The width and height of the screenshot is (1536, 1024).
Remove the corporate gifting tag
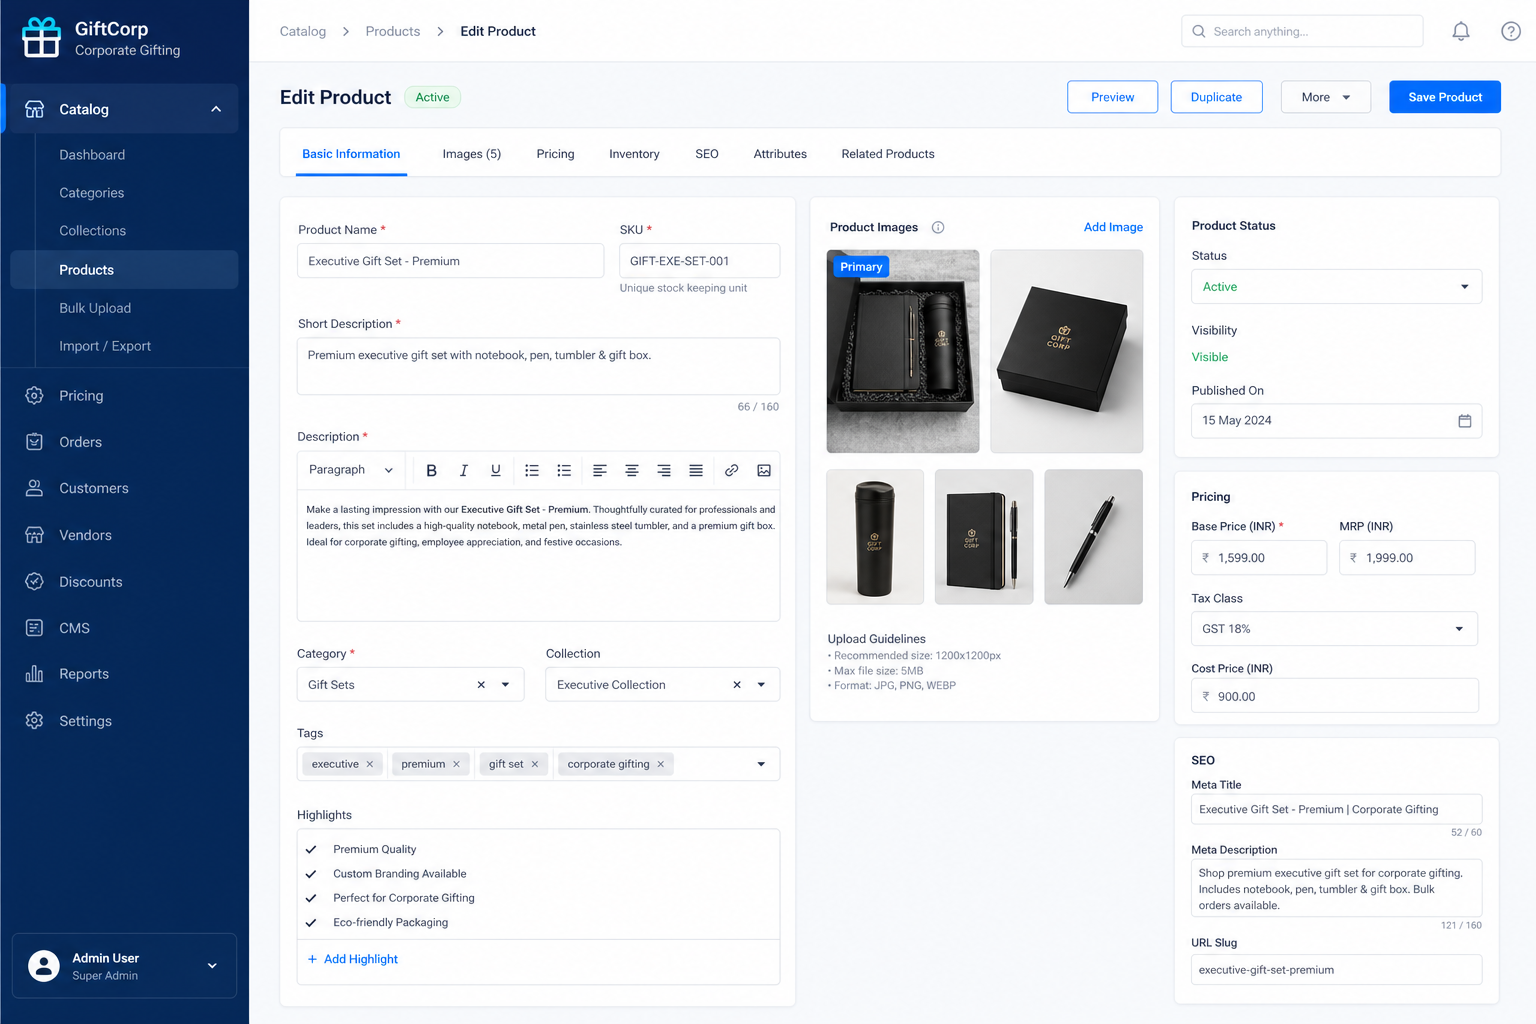point(660,764)
